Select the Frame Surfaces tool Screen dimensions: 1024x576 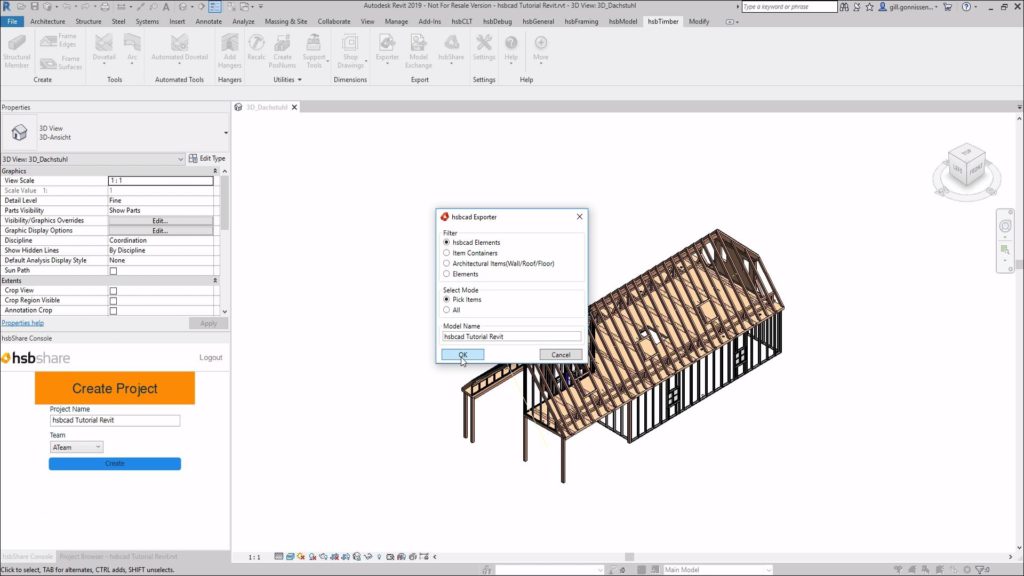pos(60,63)
